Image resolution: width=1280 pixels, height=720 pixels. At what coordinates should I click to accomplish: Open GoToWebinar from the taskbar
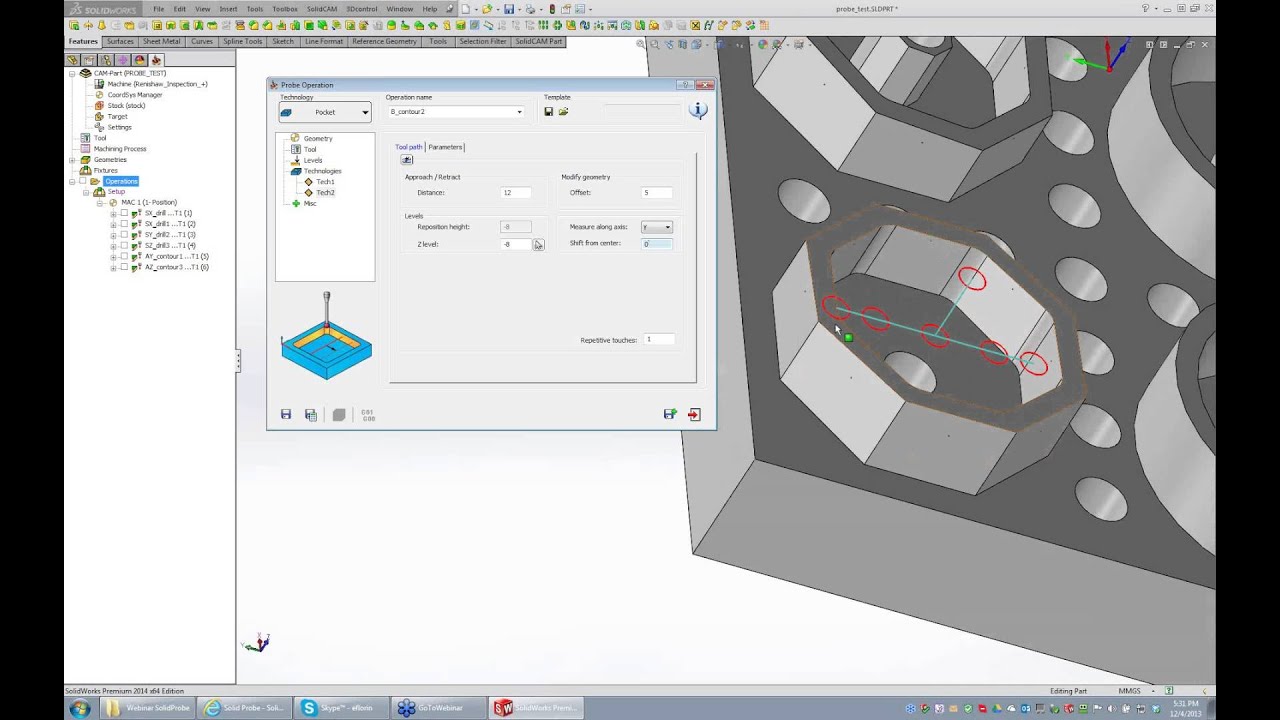(x=436, y=708)
